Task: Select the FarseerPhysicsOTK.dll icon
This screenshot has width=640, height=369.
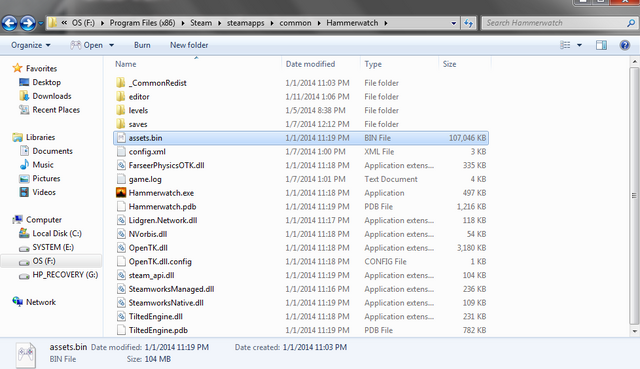Action: click(x=121, y=165)
